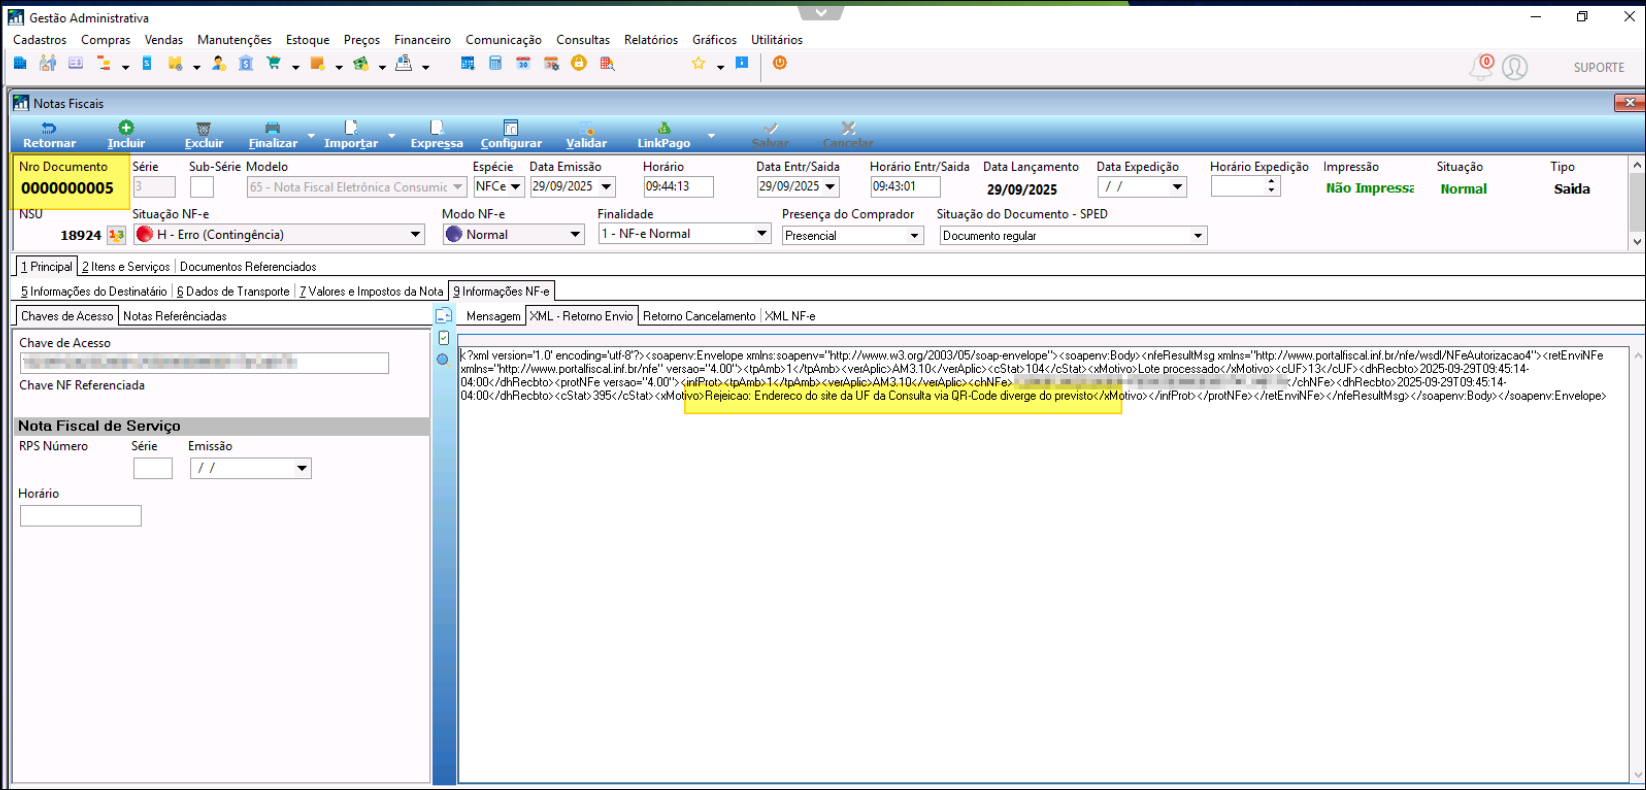Switch to the 2 Itens e Serviços tab
Viewport: 1646px width, 790px height.
coord(126,267)
